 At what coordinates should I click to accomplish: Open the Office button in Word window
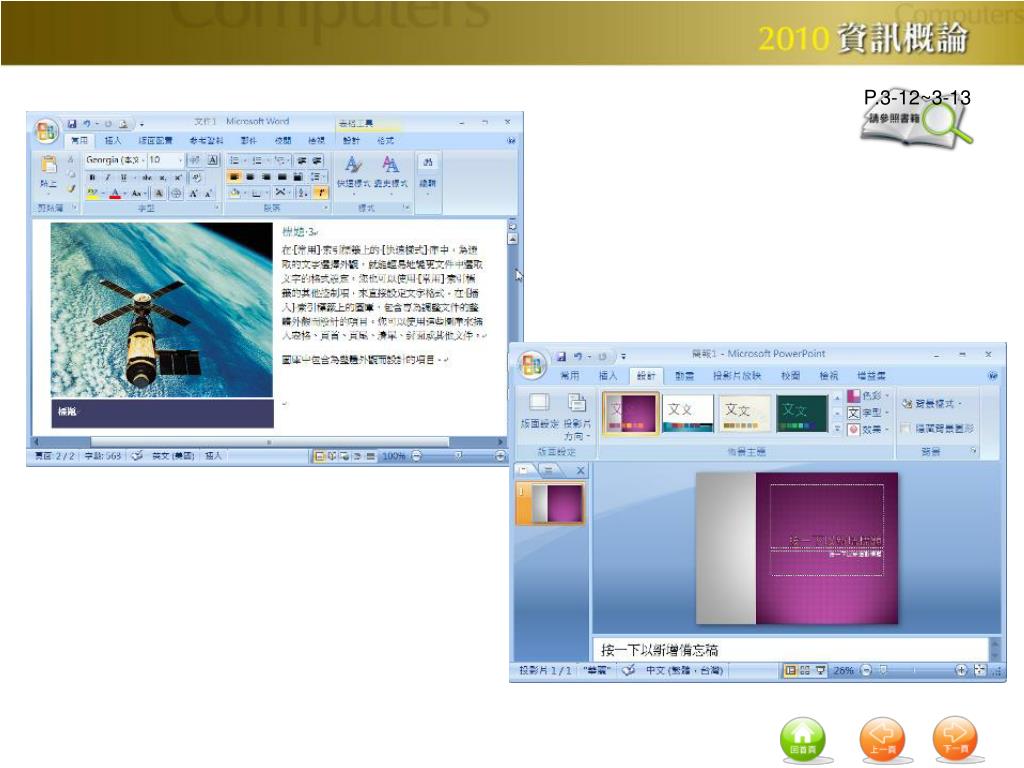(x=46, y=131)
